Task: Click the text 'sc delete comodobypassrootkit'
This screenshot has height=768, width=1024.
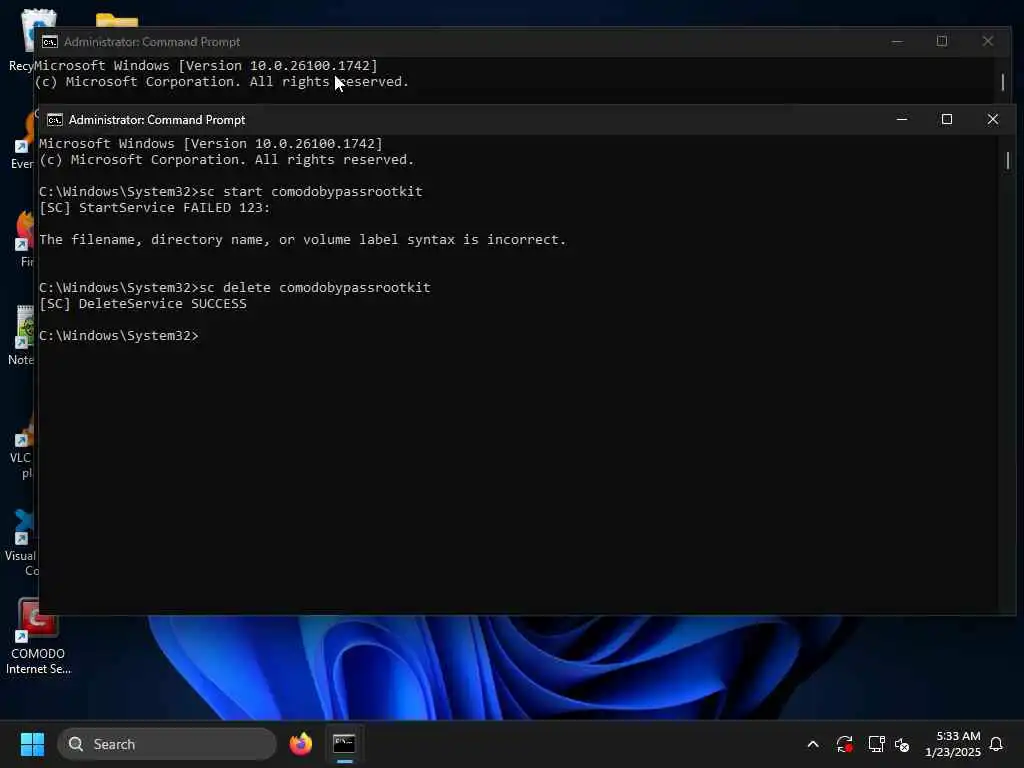Action: pyautogui.click(x=315, y=287)
